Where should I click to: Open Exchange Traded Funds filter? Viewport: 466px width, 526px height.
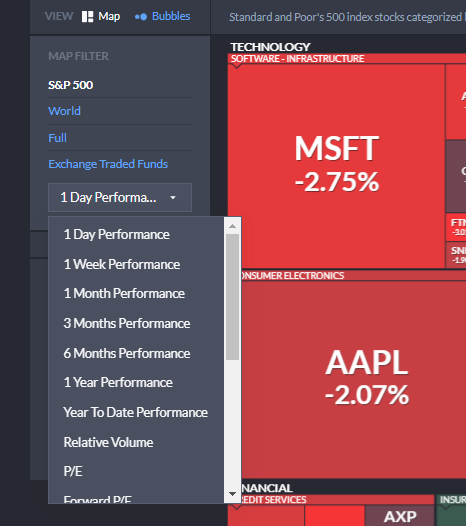tap(108, 164)
